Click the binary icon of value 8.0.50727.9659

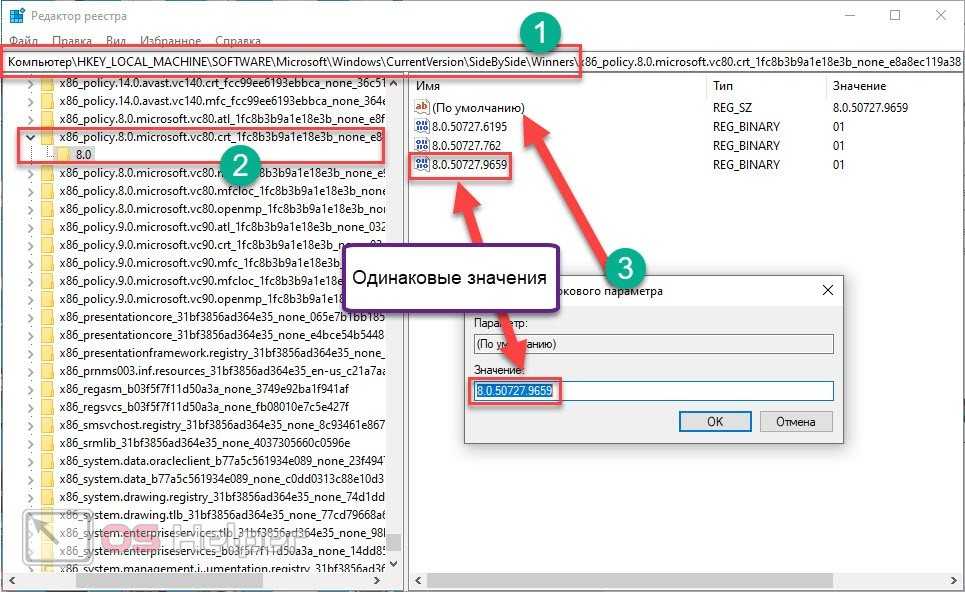click(x=421, y=165)
